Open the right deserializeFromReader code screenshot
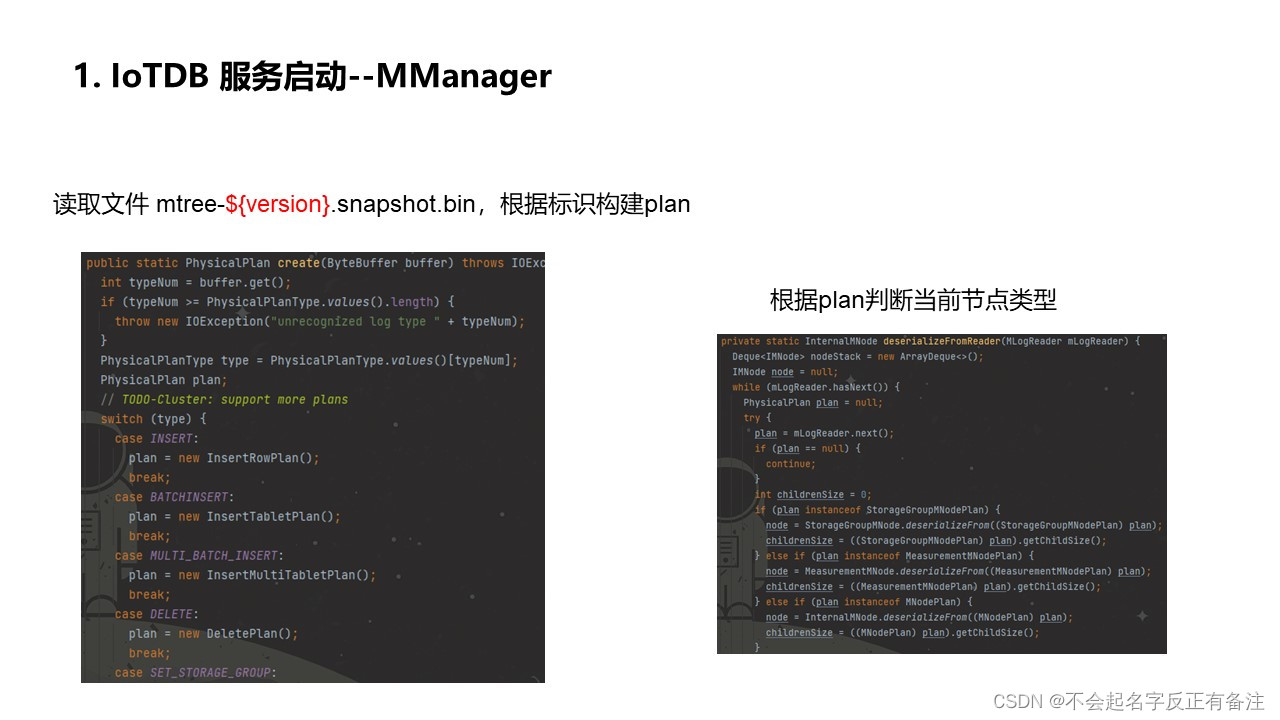1280x720 pixels. 942,494
